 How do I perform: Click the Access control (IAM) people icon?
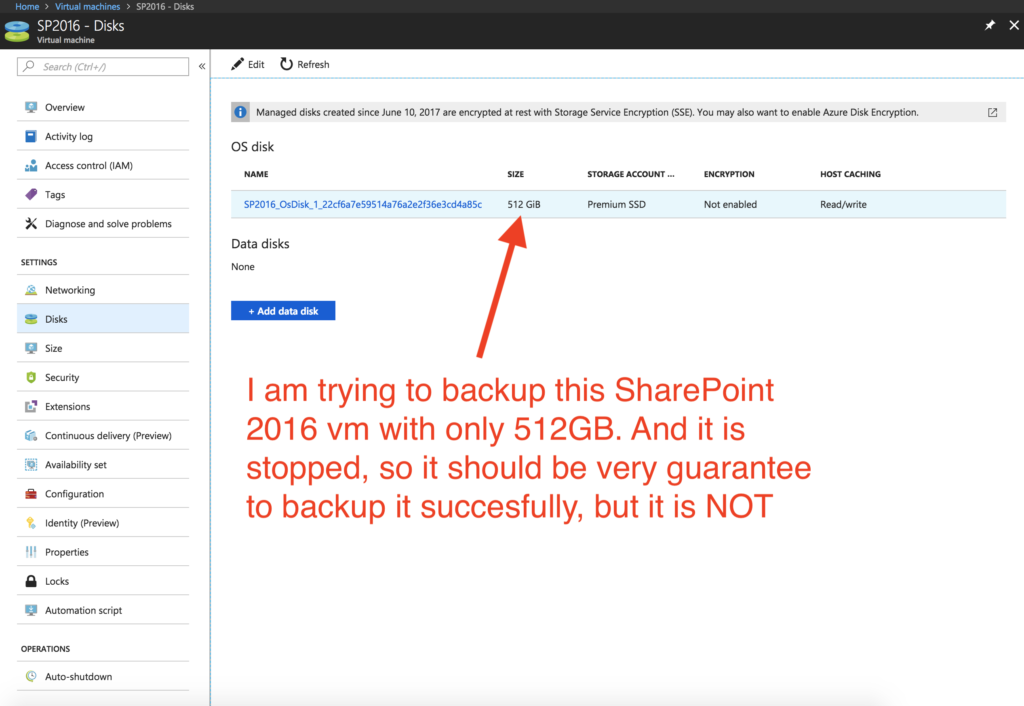[31, 165]
